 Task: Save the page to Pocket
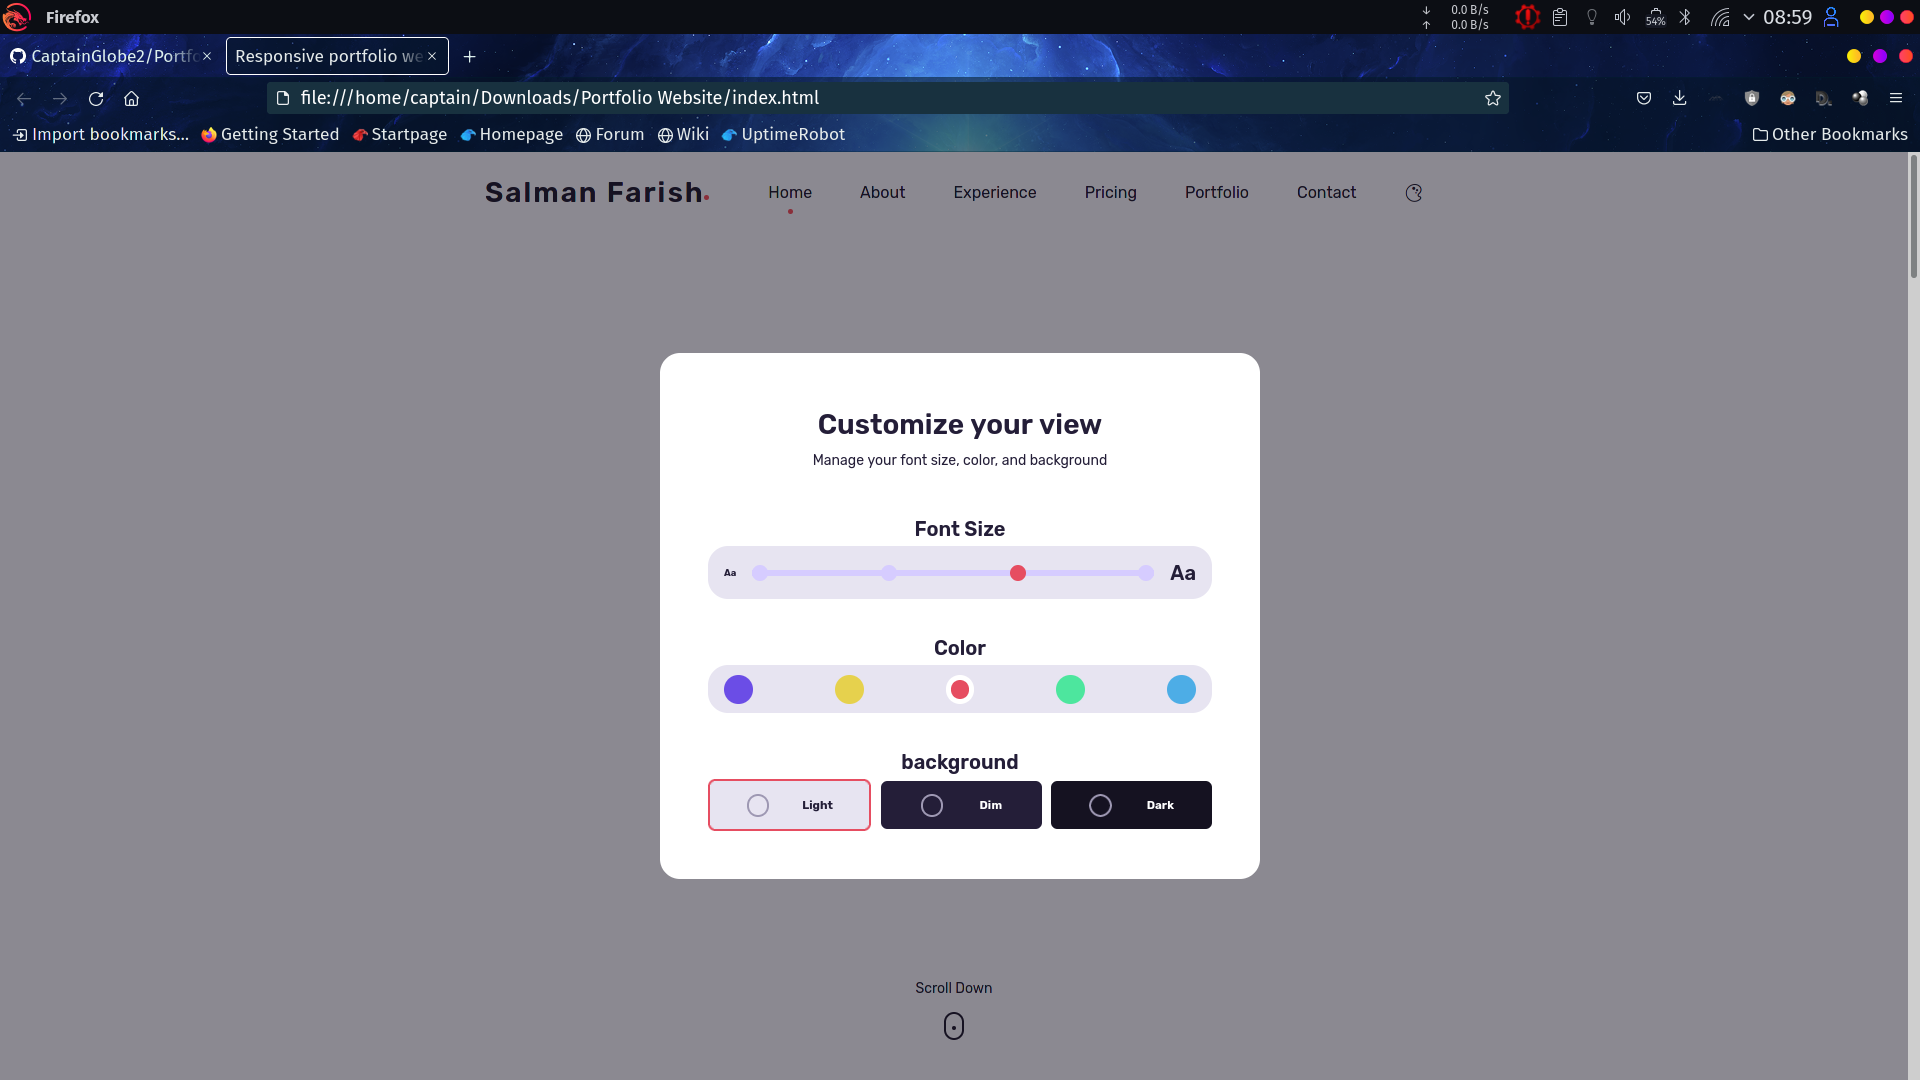point(1643,98)
